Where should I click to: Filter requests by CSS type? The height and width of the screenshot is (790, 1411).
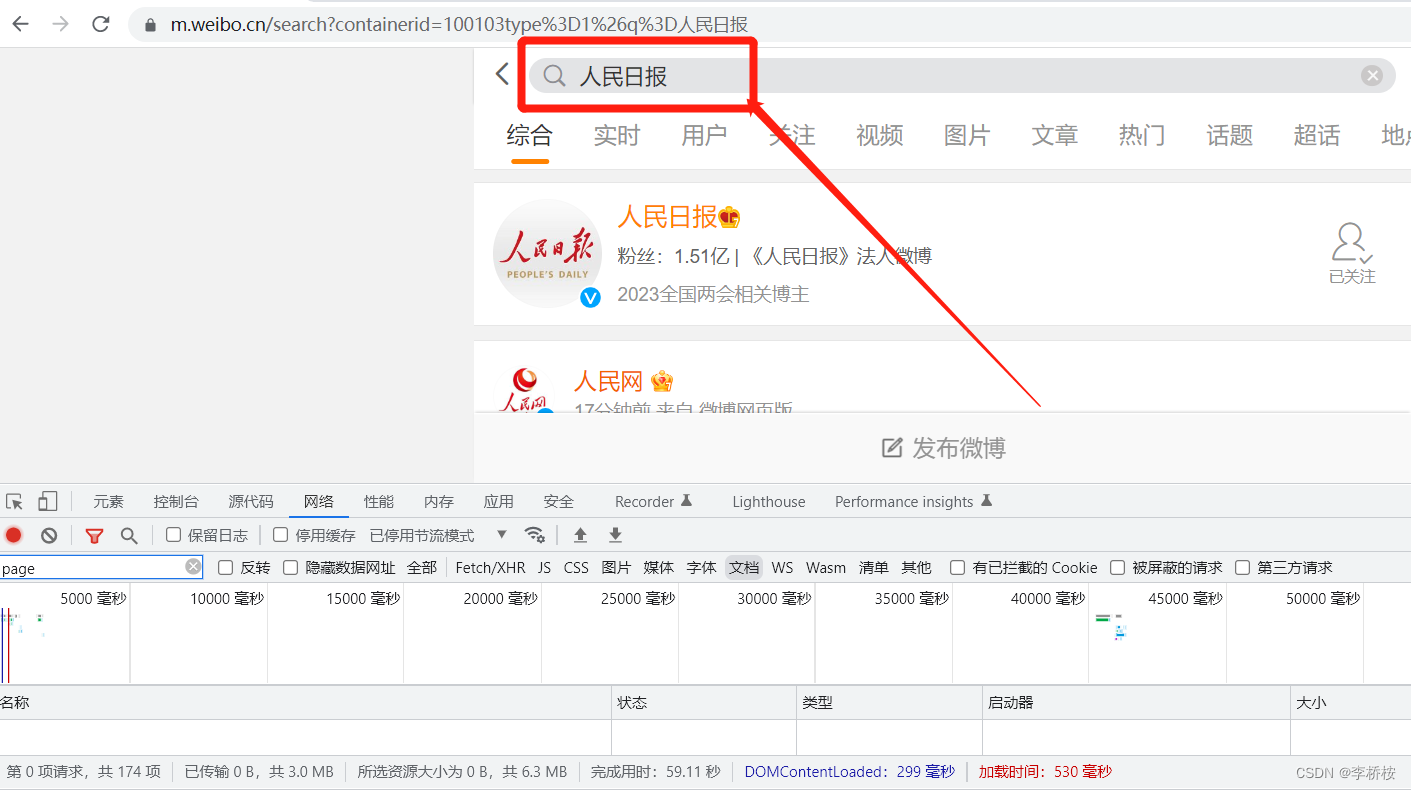pyautogui.click(x=576, y=567)
